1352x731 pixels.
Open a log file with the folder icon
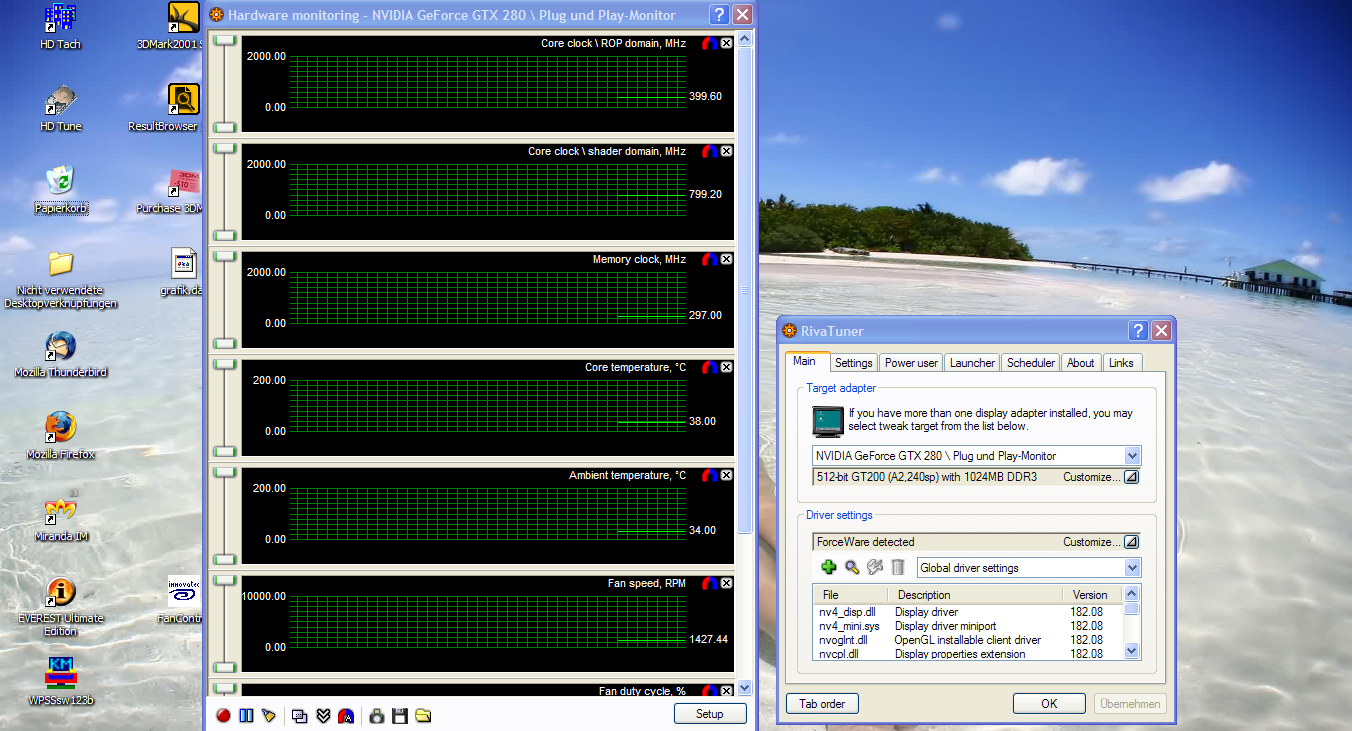coord(423,715)
